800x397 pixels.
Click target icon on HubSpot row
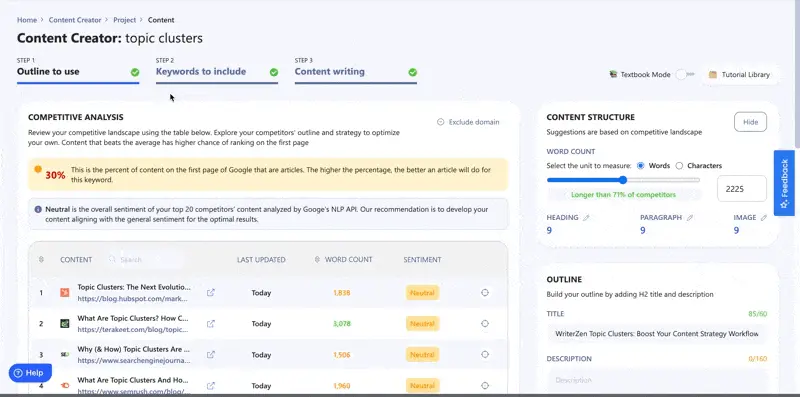[x=485, y=292]
